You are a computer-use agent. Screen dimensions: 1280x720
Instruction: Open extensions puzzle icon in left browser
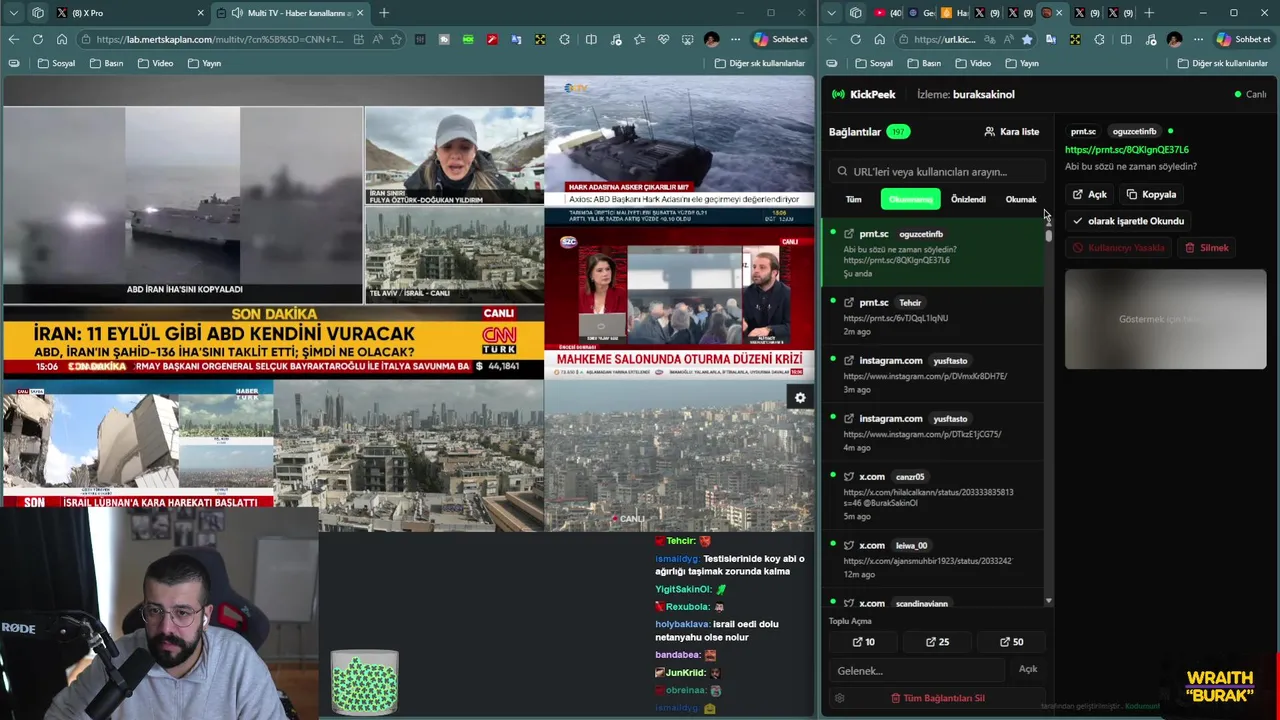click(565, 39)
